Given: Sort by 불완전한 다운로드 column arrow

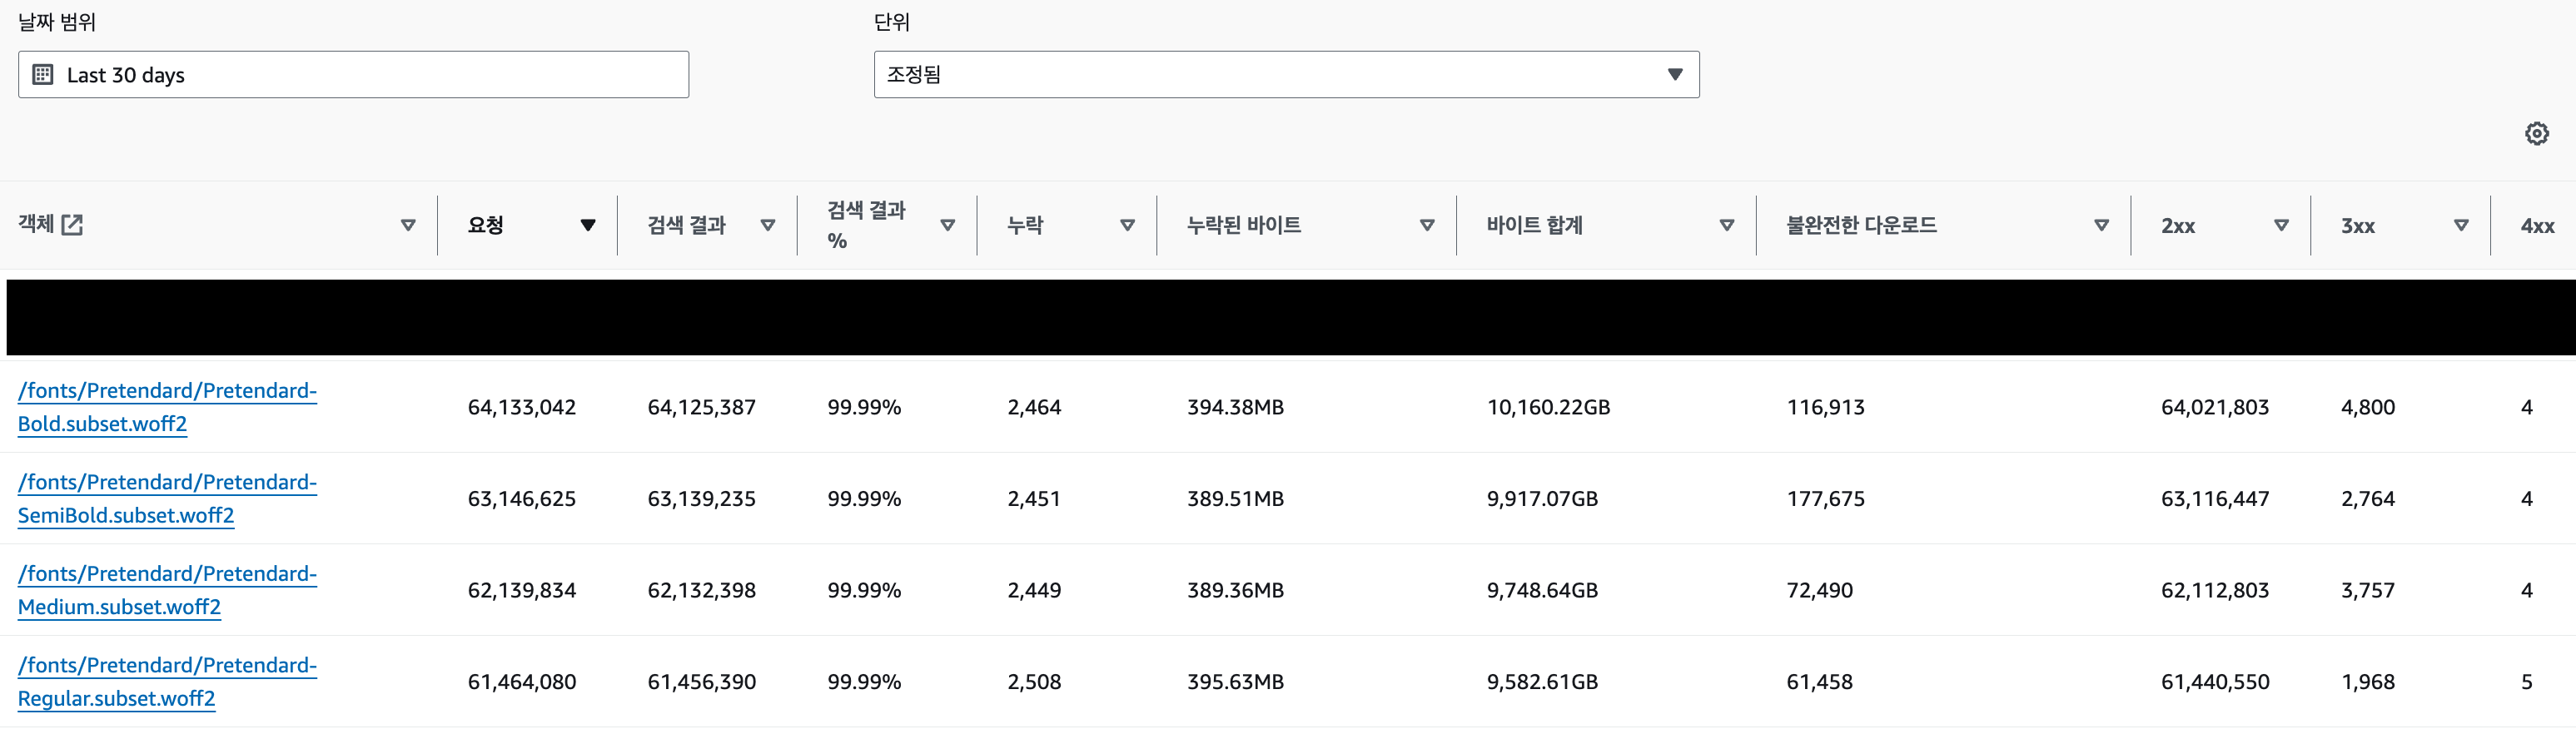Looking at the screenshot, I should click(2102, 225).
